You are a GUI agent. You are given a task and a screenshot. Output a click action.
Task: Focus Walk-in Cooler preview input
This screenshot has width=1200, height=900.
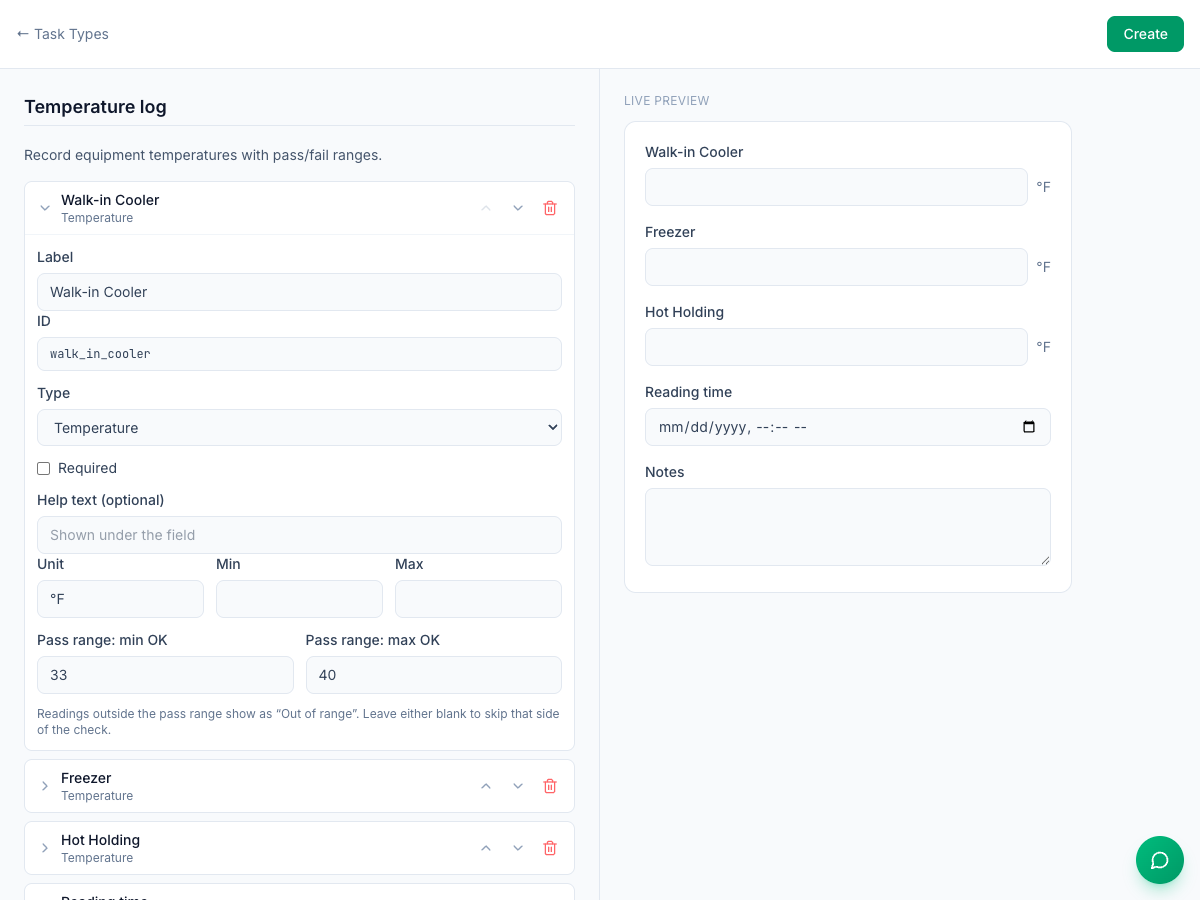click(x=836, y=187)
